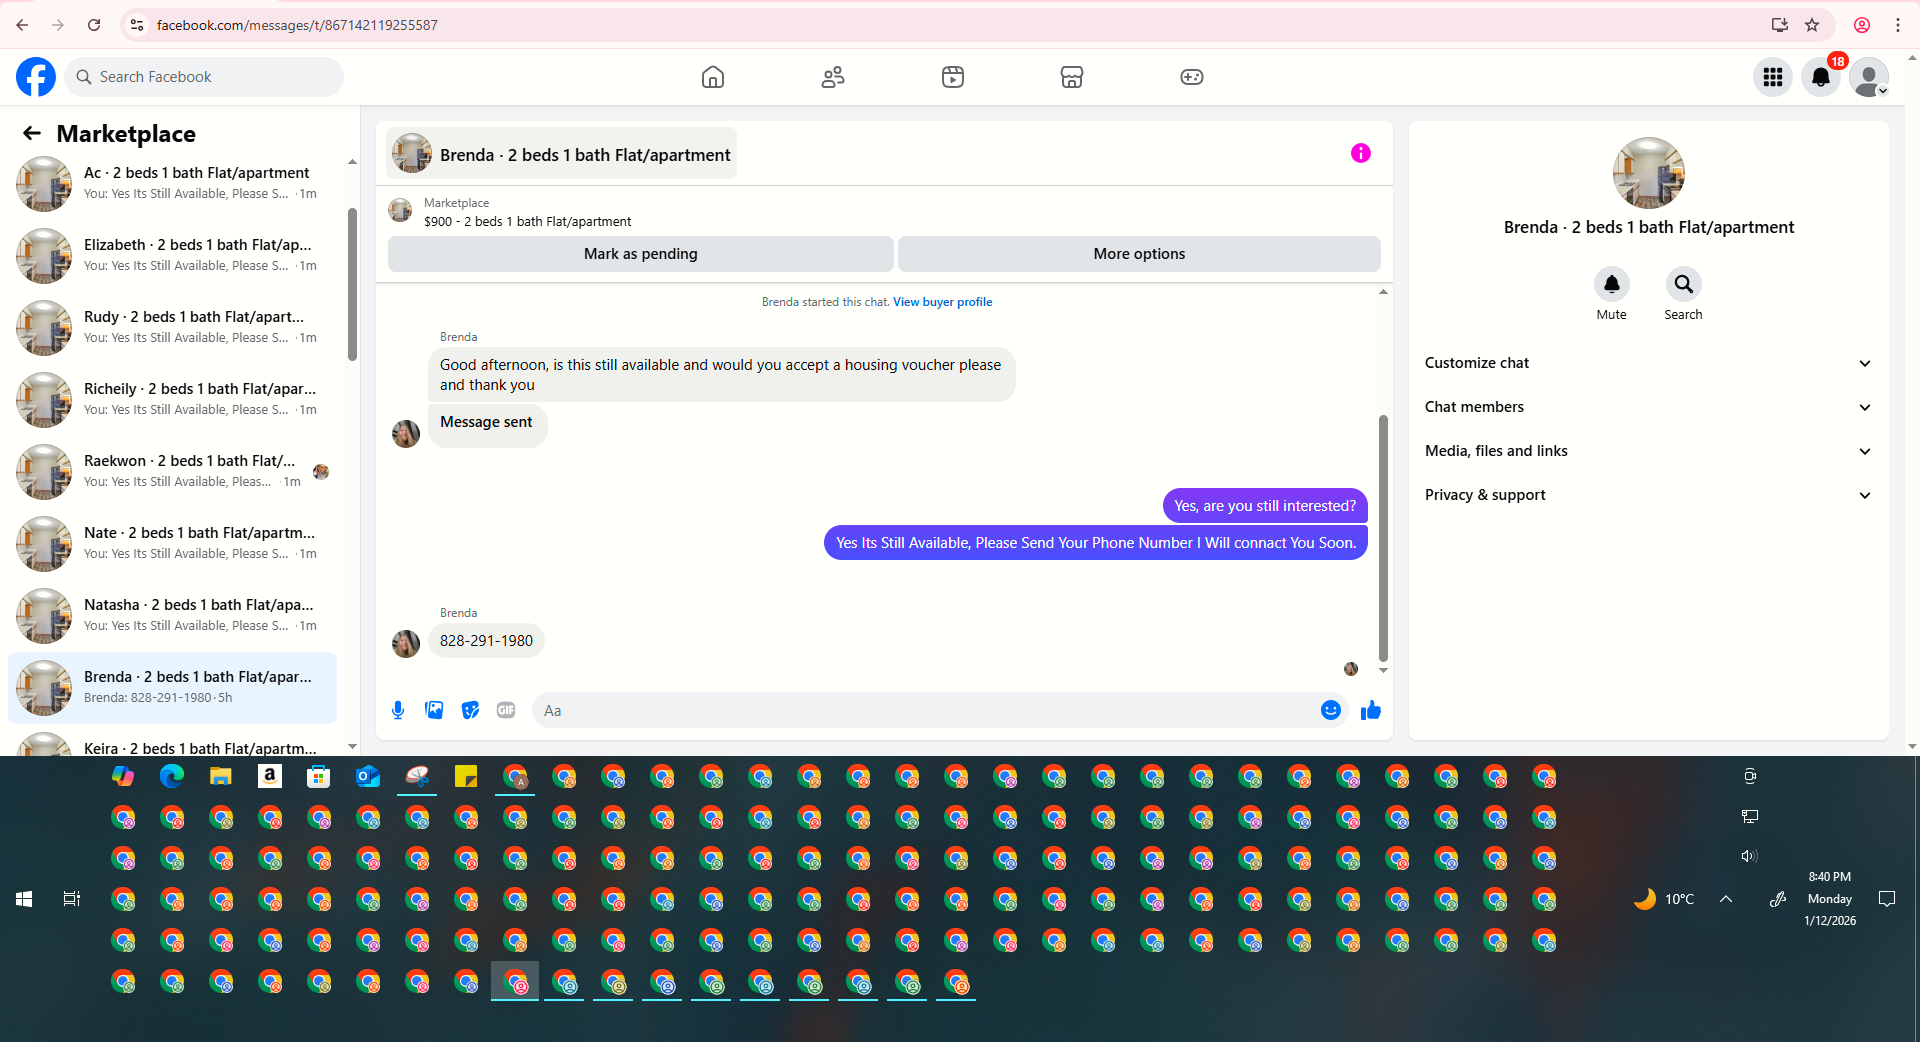Click the chat list vertical scrollbar
Viewport: 1920px width, 1042px height.
352,284
